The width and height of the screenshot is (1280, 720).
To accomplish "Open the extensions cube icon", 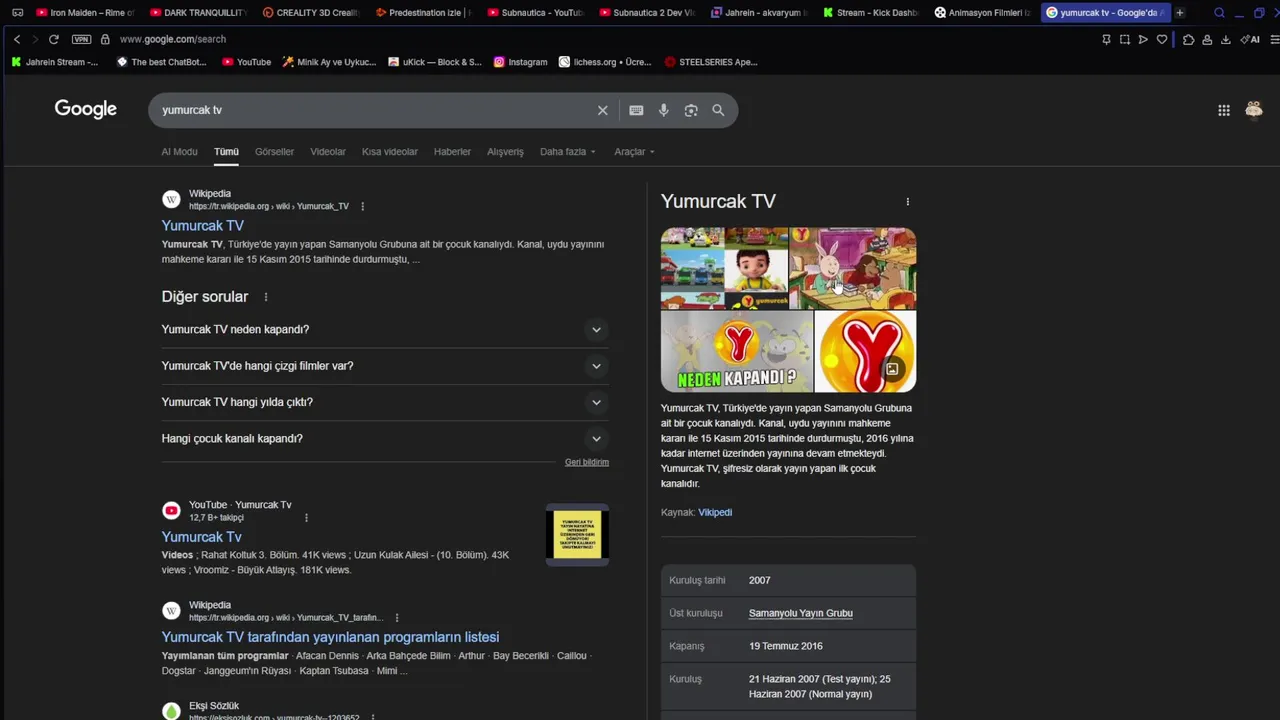I will [x=1188, y=39].
